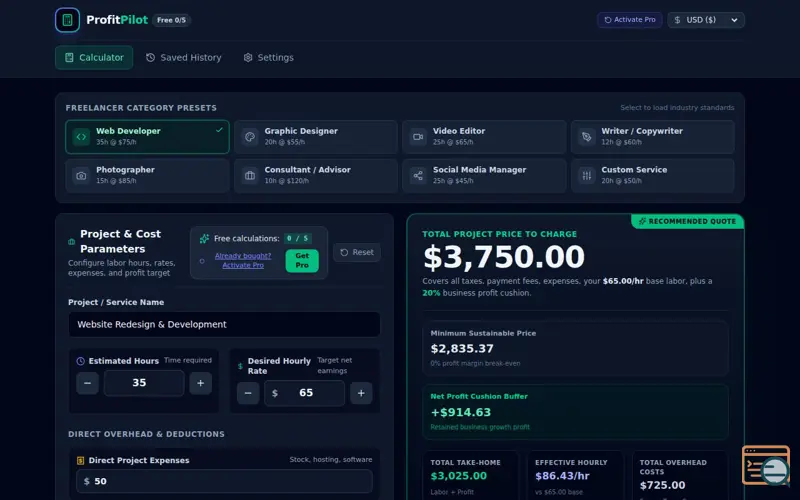Click the $3,750.00 total project price
800x500 pixels.
point(504,257)
